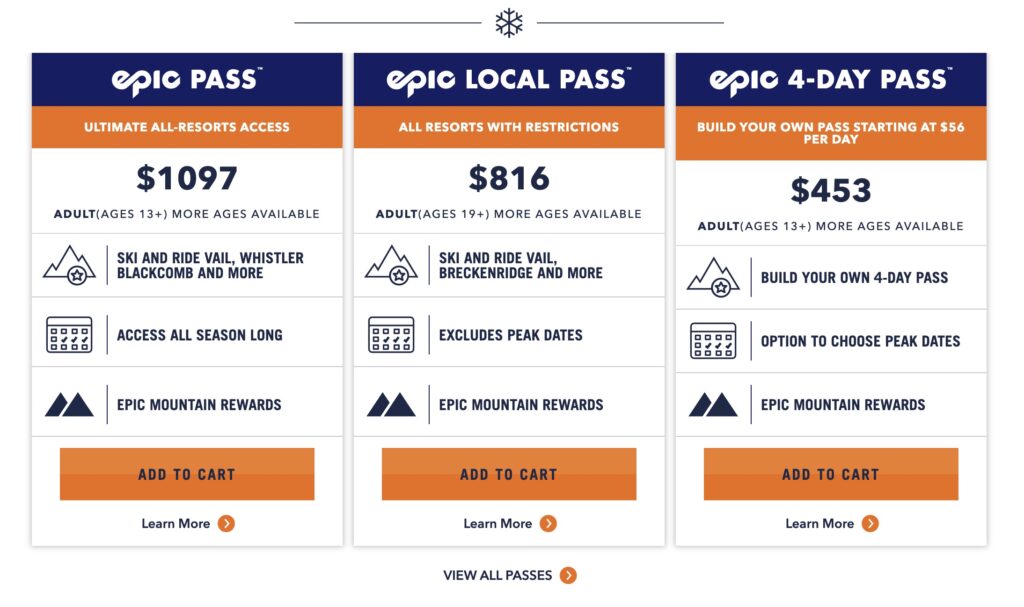This screenshot has height=607, width=1024.
Task: Click the peaks icon on Epic 4-Day Pass rewards row
Action: (712, 405)
